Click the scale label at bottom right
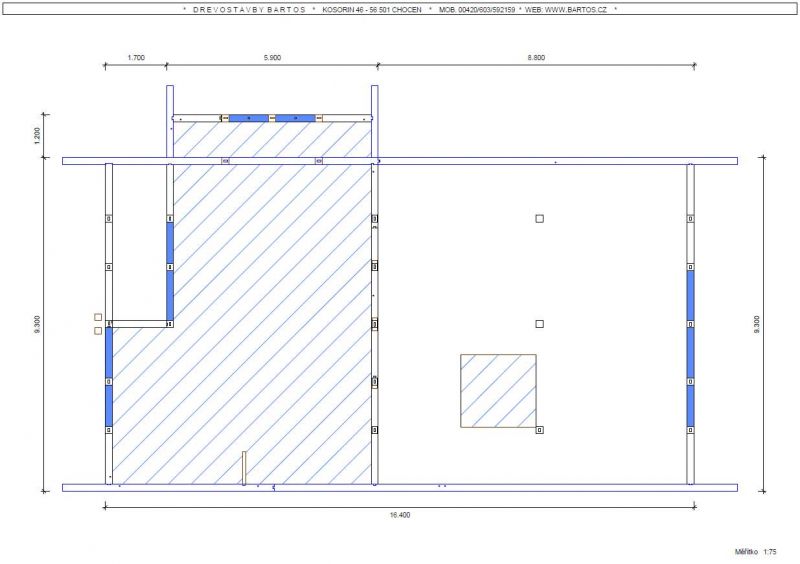This screenshot has height=564, width=800. 756,551
